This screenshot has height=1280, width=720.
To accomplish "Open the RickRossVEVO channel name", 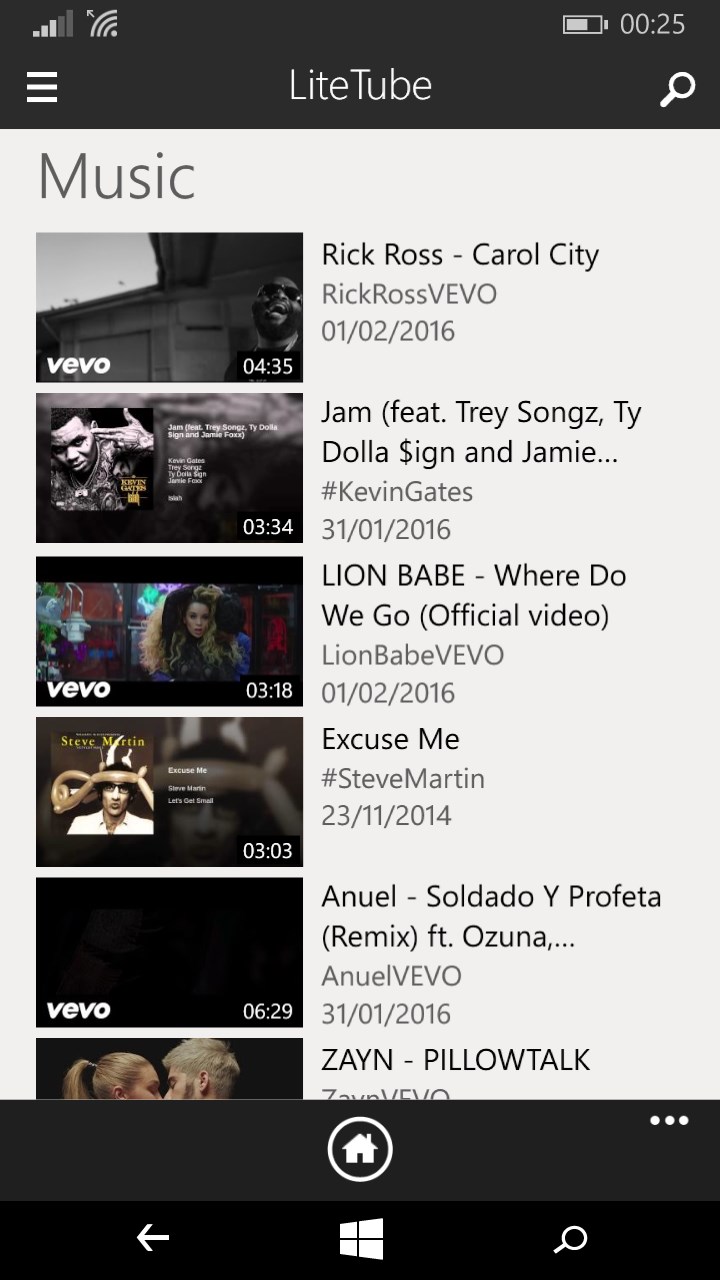I will click(408, 294).
